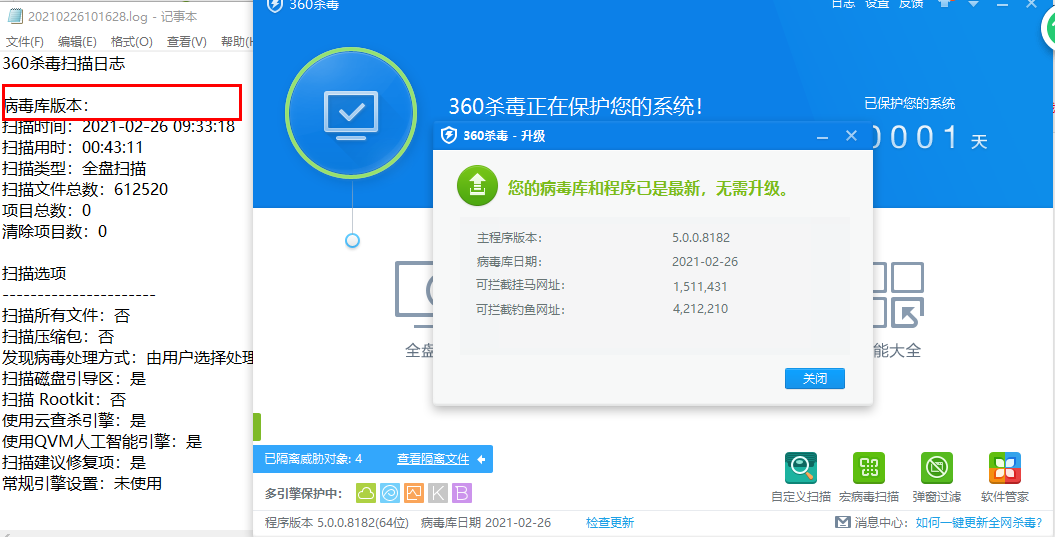Click the 扫描用时 00:43:11 line

click(73, 147)
